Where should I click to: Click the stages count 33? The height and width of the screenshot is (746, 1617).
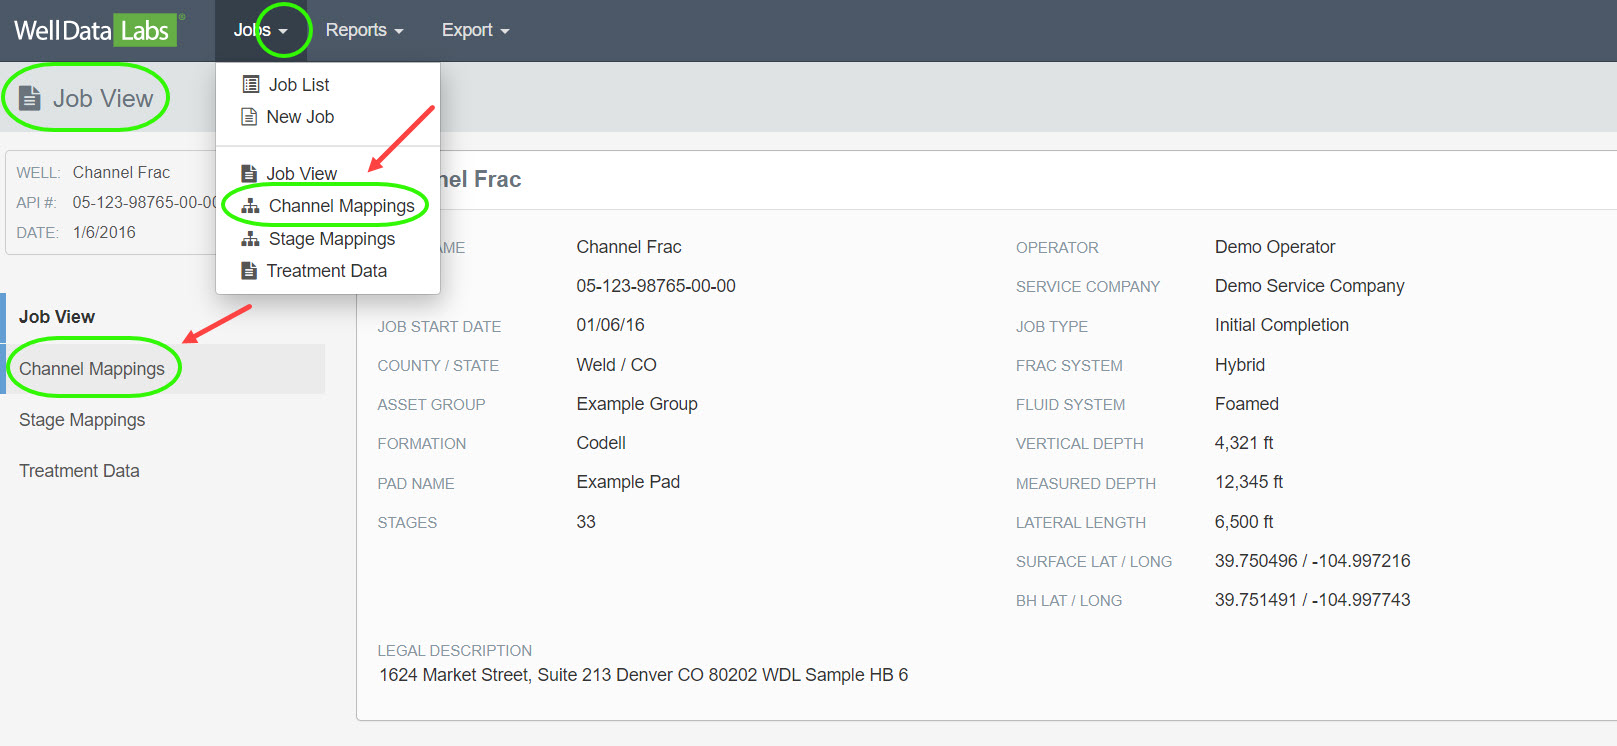coord(586,522)
